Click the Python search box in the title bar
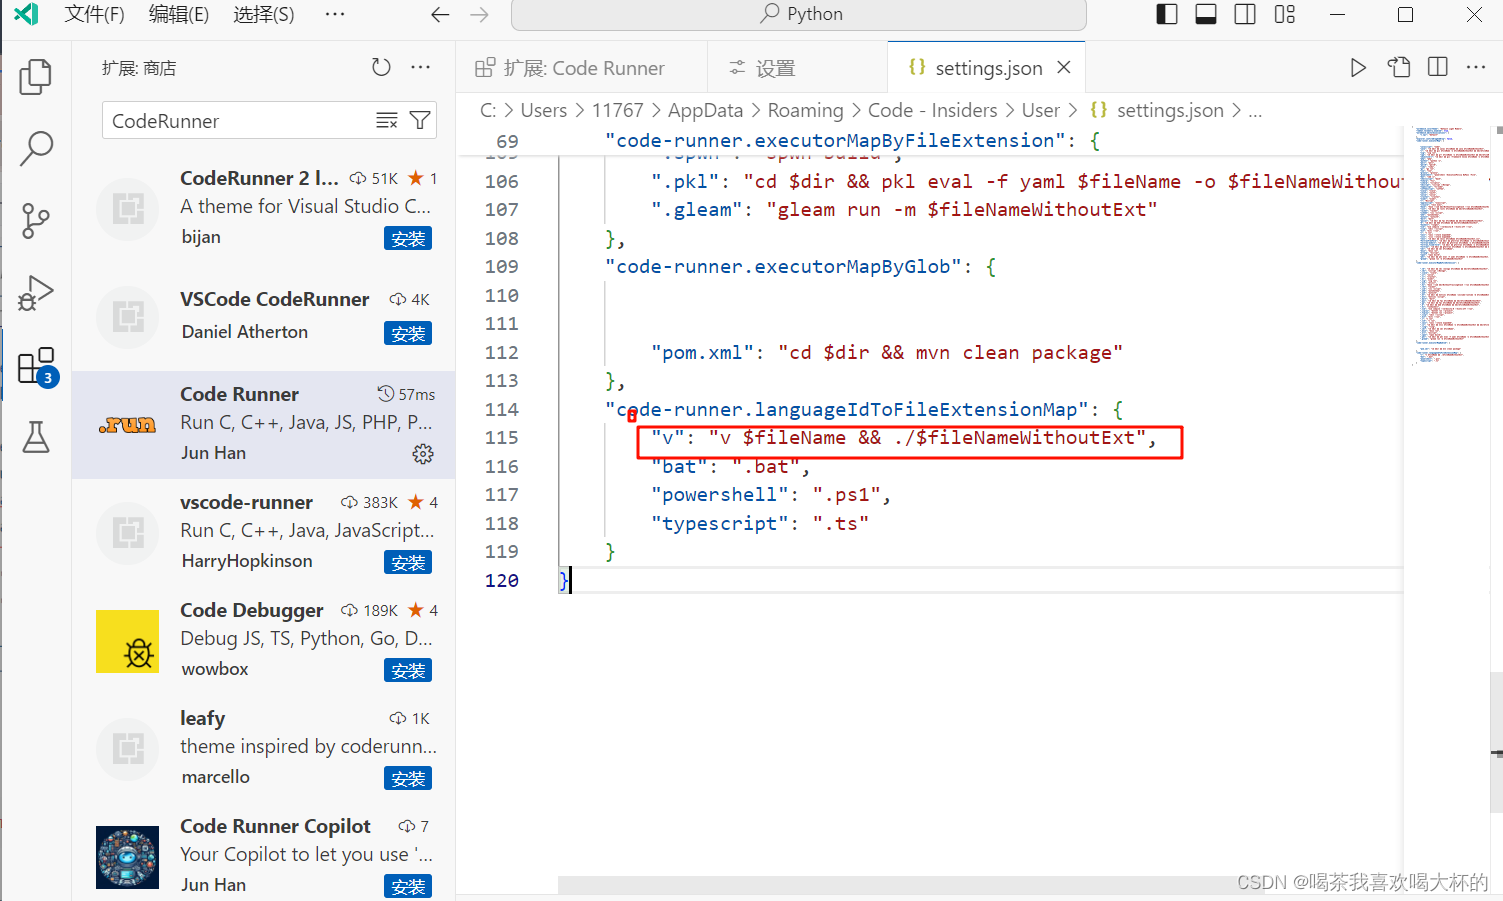This screenshot has height=901, width=1503. coord(797,15)
